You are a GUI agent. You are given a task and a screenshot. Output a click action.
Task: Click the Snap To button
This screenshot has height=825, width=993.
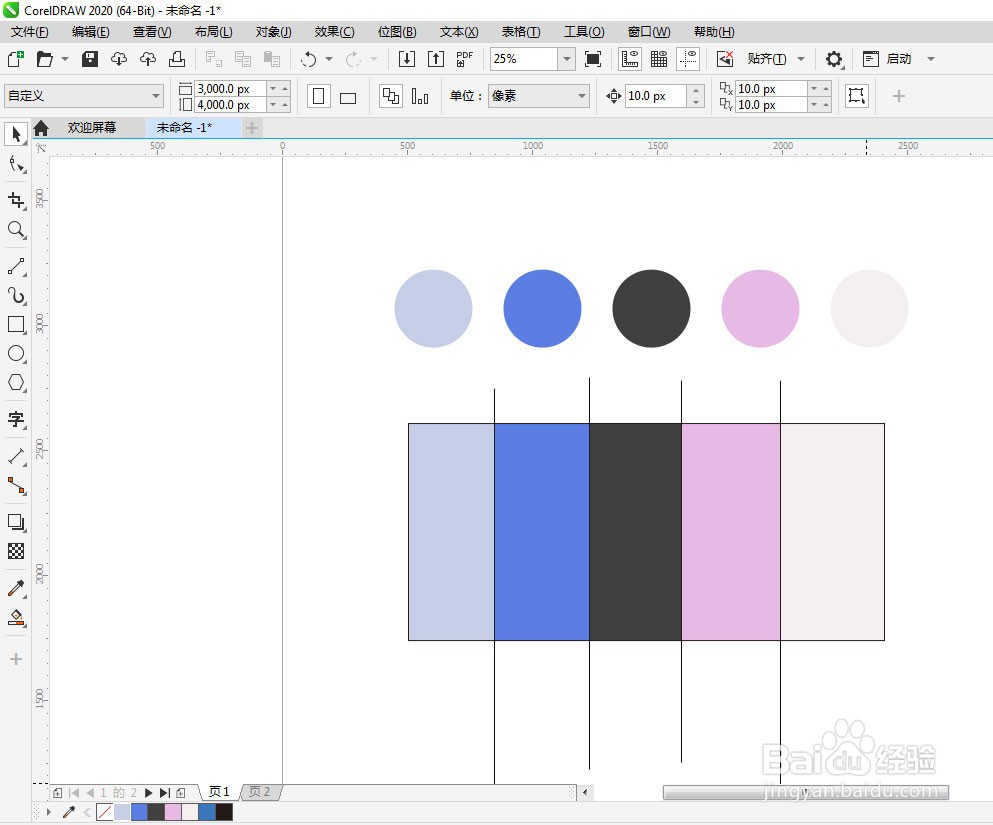click(766, 59)
